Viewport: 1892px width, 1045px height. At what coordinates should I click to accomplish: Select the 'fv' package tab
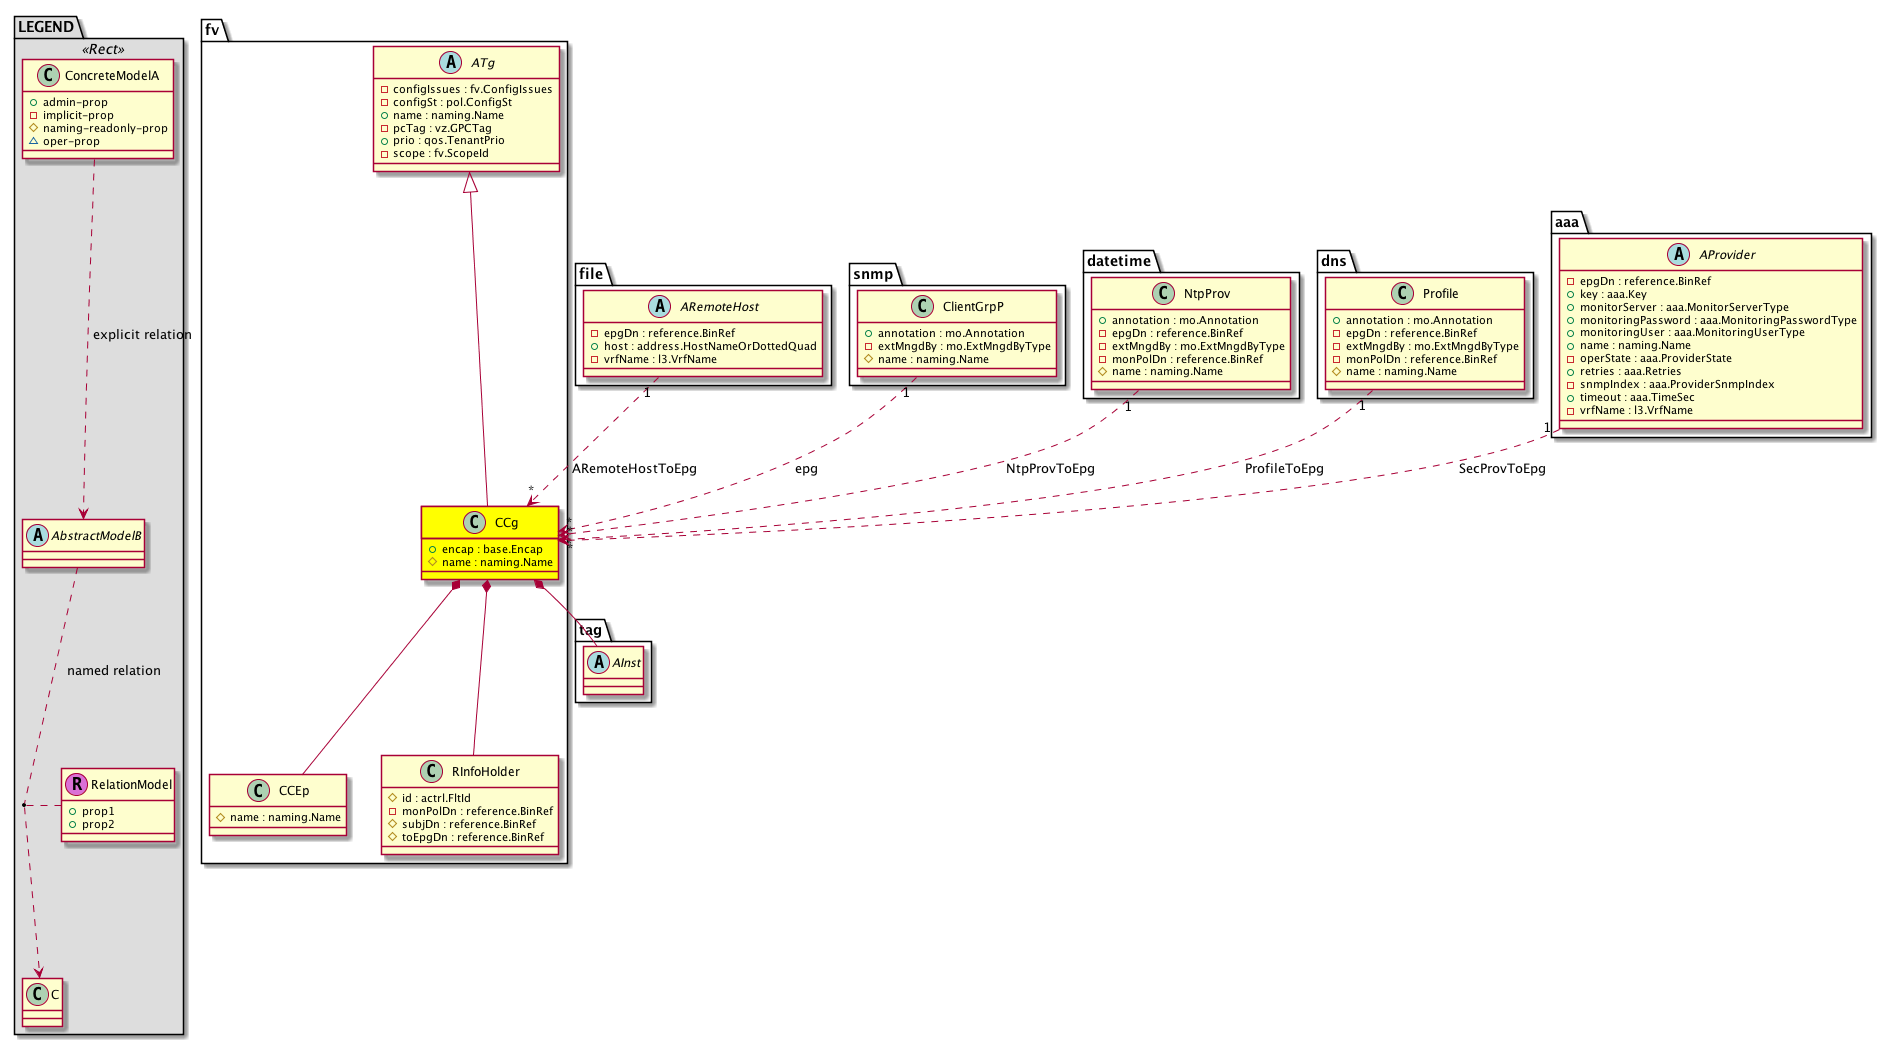pyautogui.click(x=213, y=30)
